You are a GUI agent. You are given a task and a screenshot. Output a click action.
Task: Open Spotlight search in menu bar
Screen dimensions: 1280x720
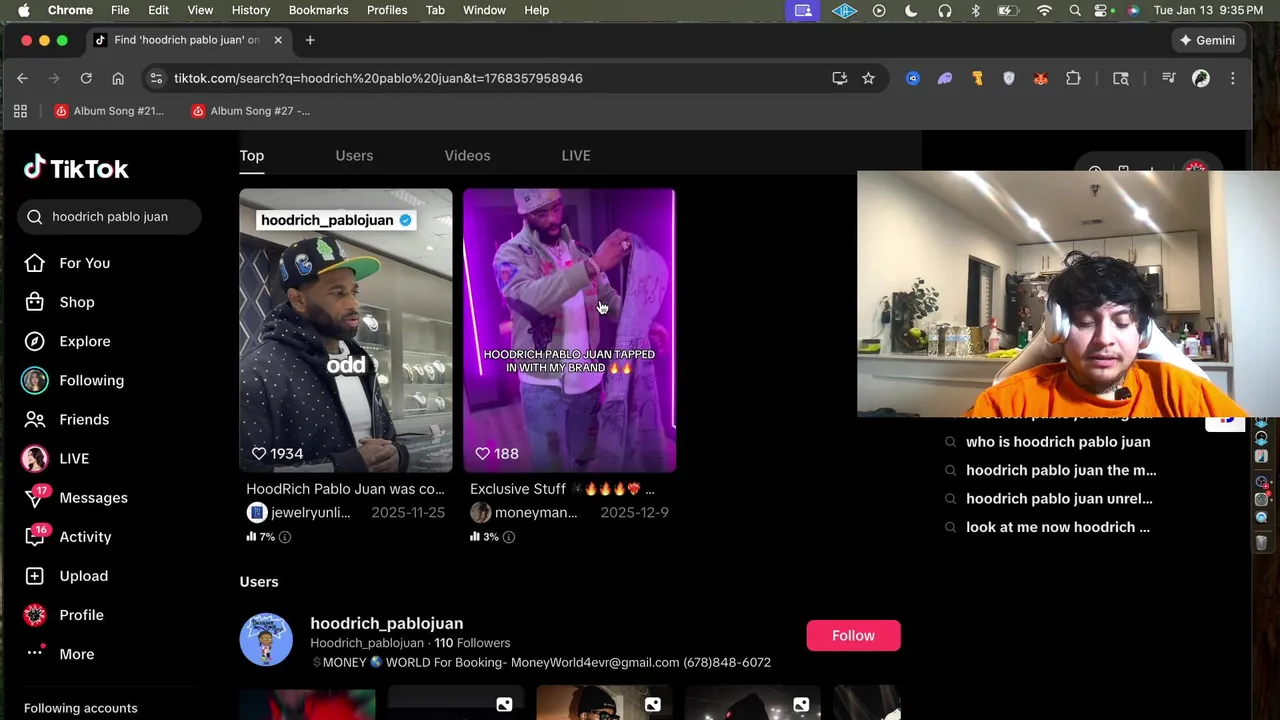click(x=1075, y=10)
